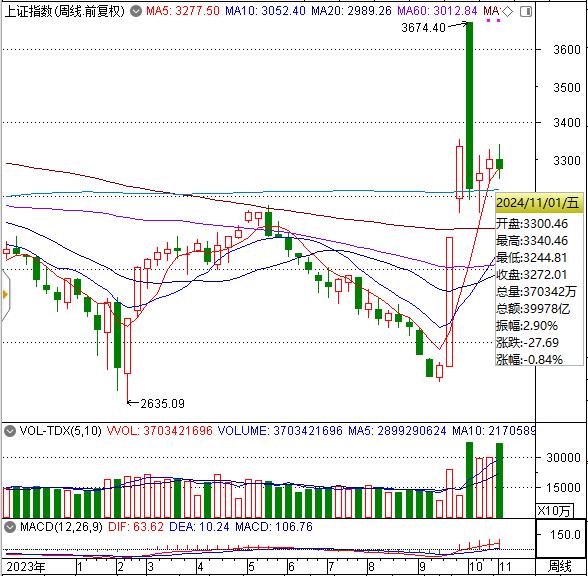
Task: Toggle the side panel icon at top right
Action: pyautogui.click(x=526, y=12)
